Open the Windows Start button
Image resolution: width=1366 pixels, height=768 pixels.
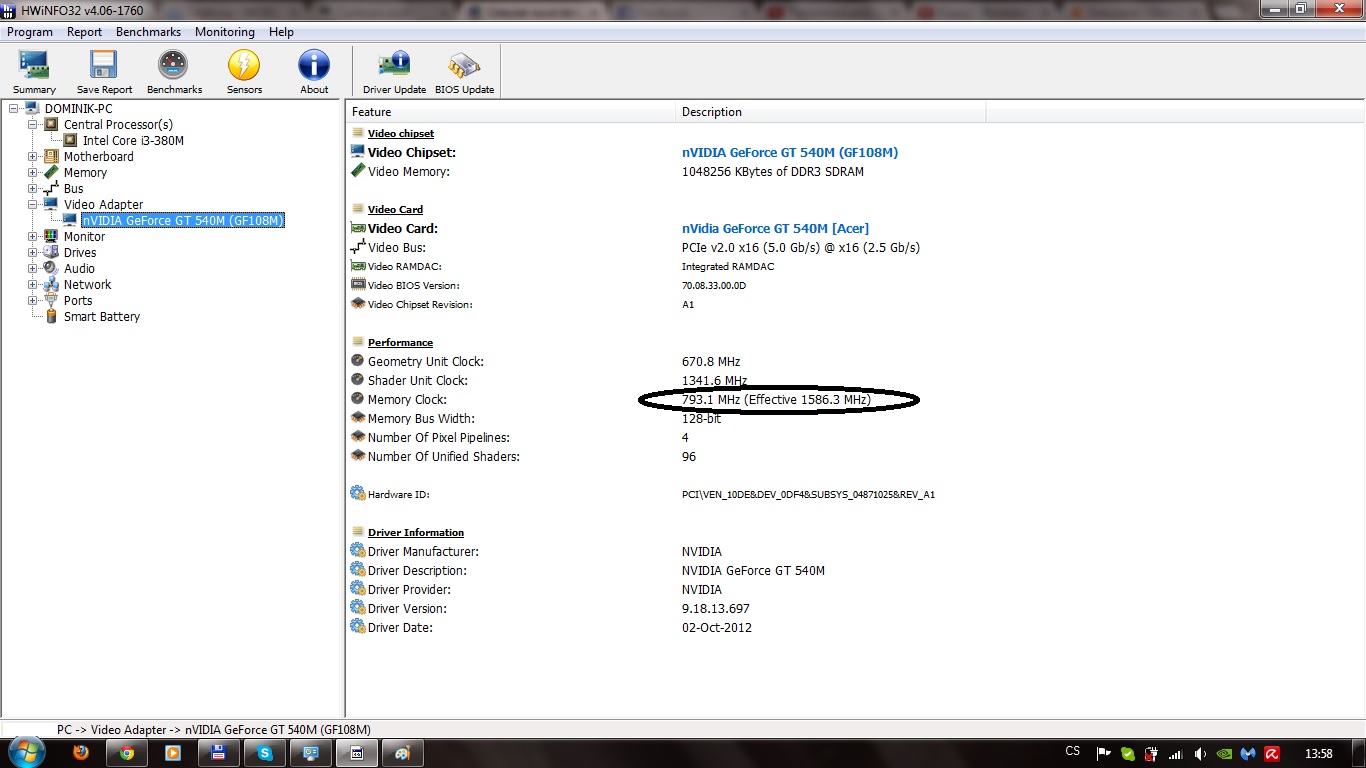[25, 753]
